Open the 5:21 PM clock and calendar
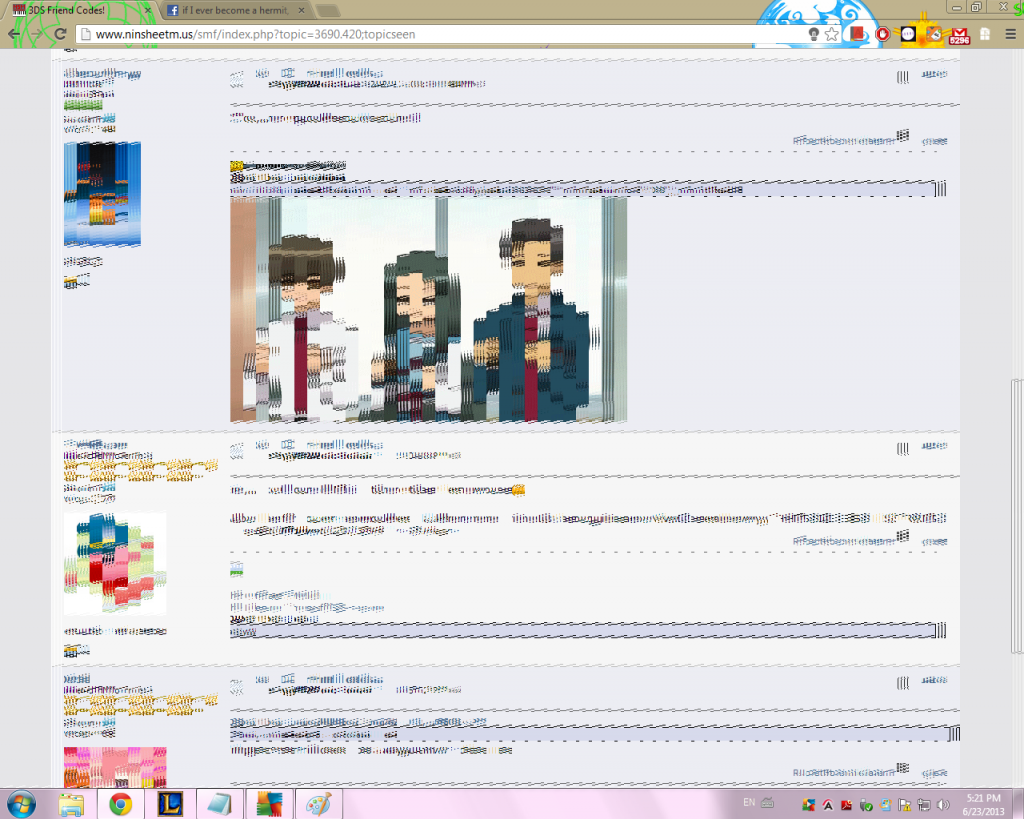The height and width of the screenshot is (819, 1024). [x=984, y=805]
